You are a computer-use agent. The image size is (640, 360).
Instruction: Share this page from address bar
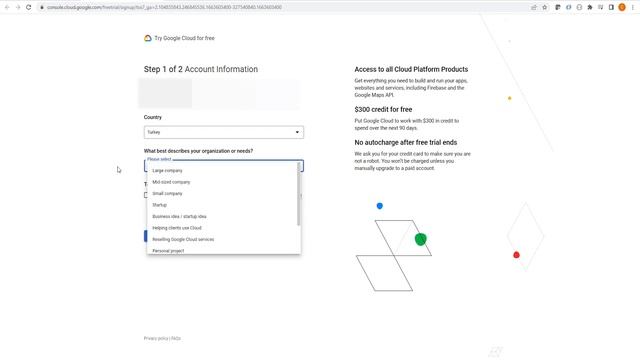(x=534, y=7)
